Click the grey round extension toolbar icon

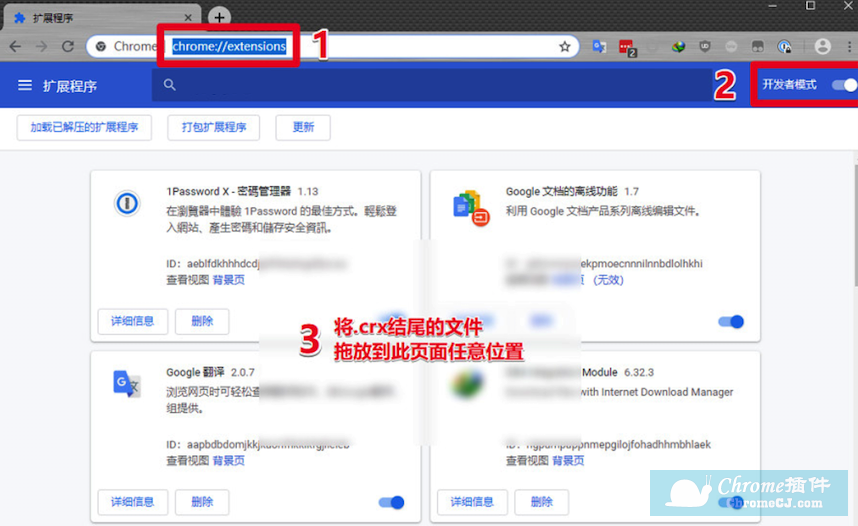tap(731, 47)
